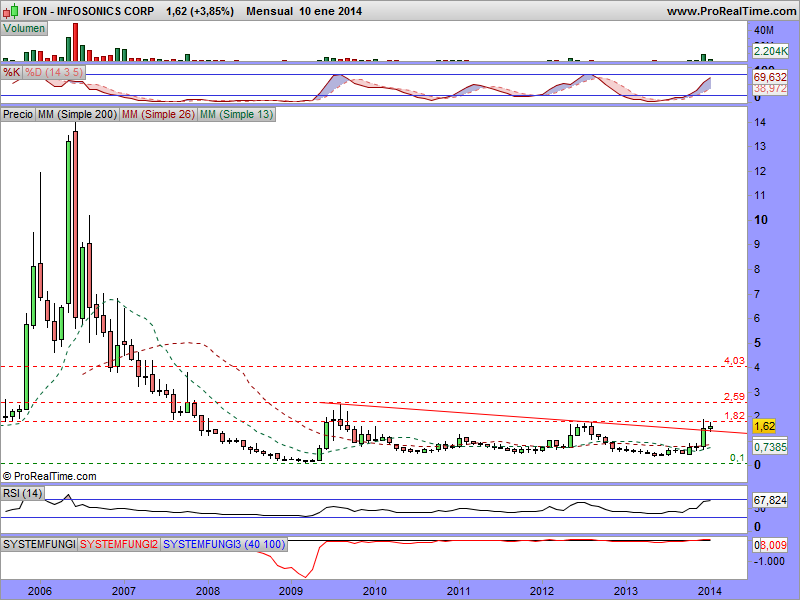This screenshot has width=800, height=600.
Task: Click 12 on the price axis
Action: click(x=760, y=171)
